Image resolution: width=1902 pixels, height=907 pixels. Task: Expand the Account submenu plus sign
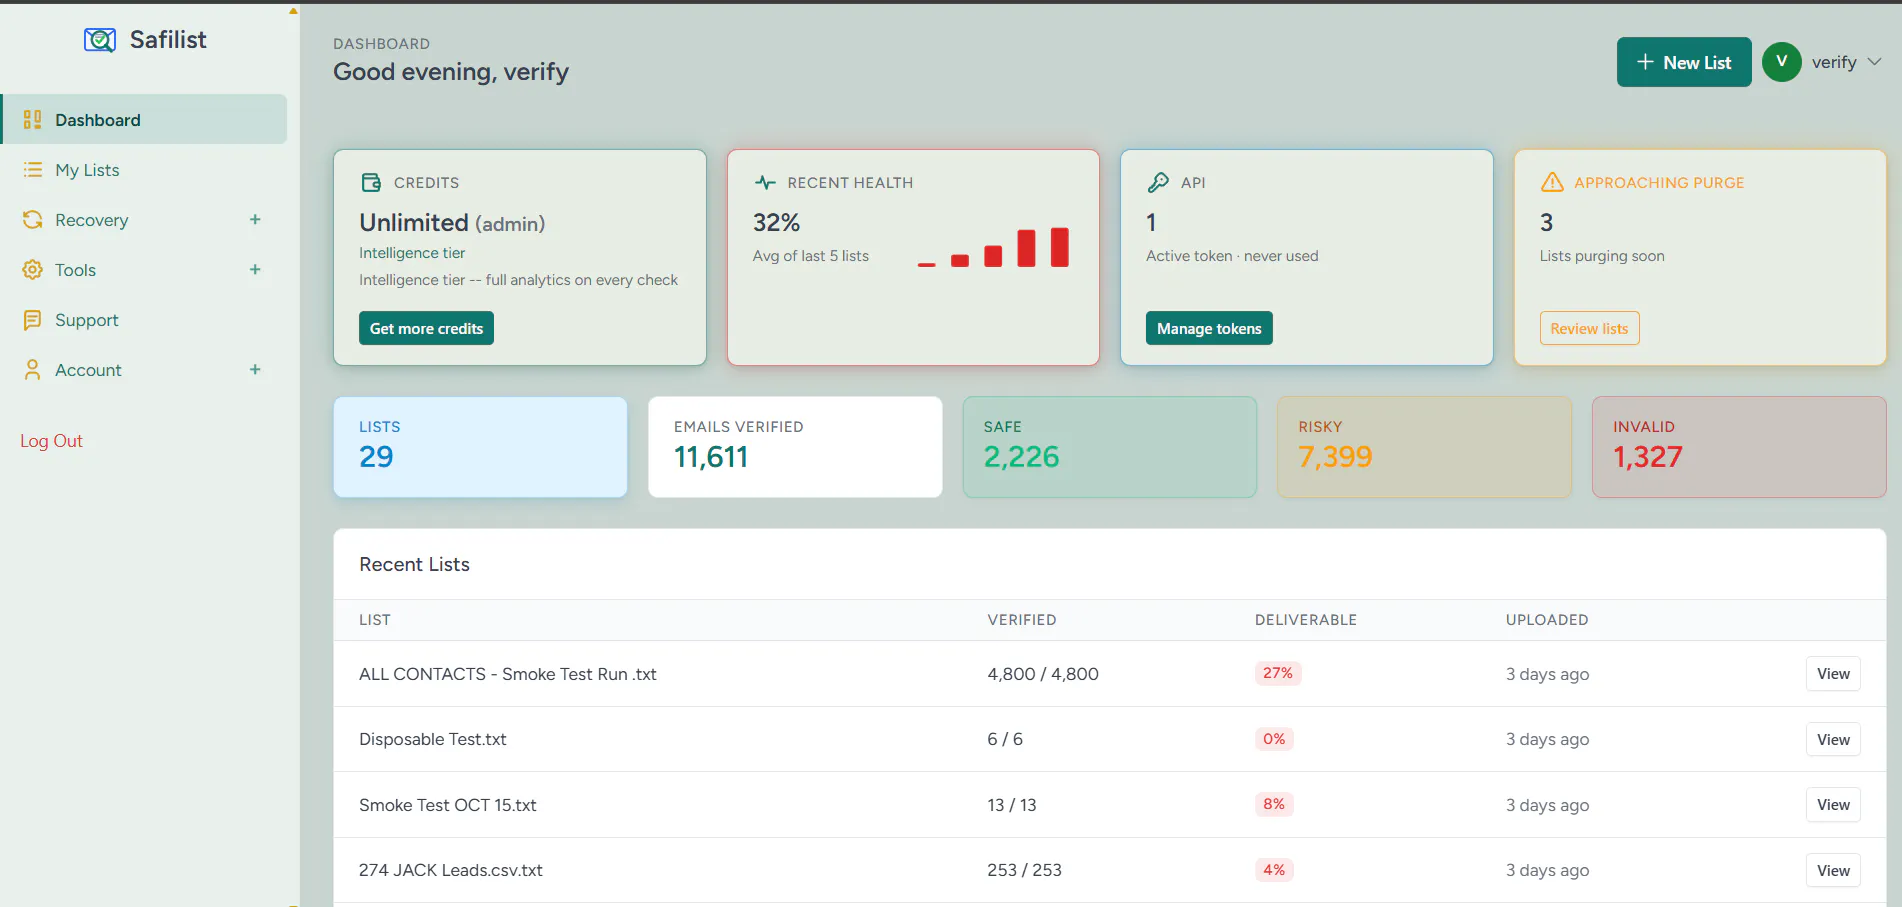255,370
